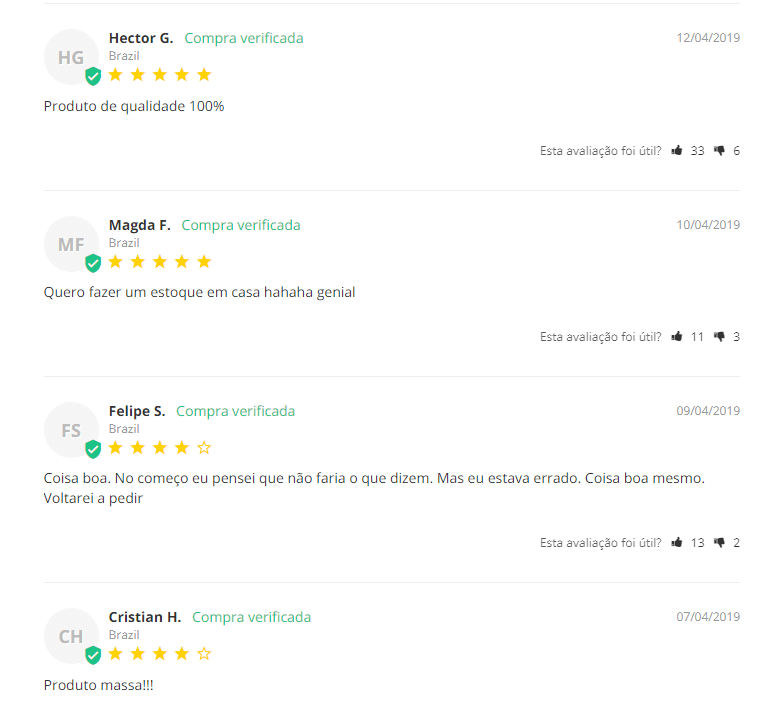Click Hector G. reviewer name
The image size is (767, 708).
(x=141, y=38)
